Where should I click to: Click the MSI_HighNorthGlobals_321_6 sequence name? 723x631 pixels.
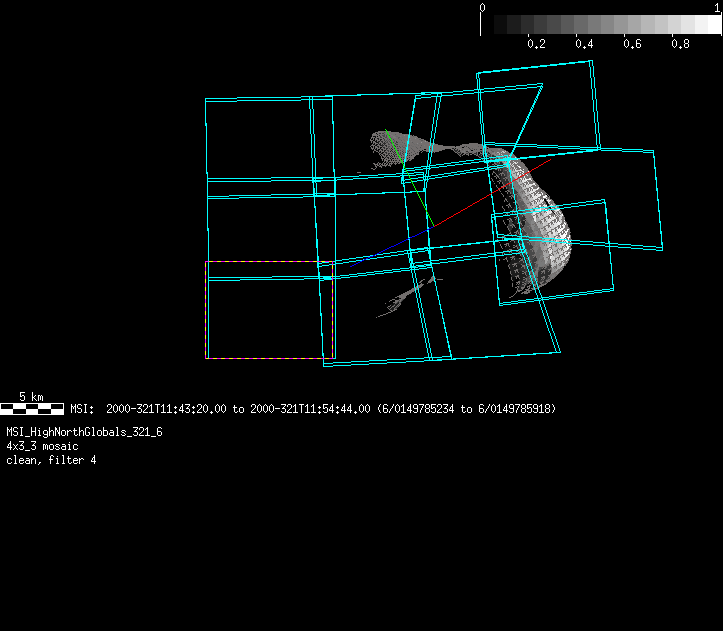coord(84,432)
